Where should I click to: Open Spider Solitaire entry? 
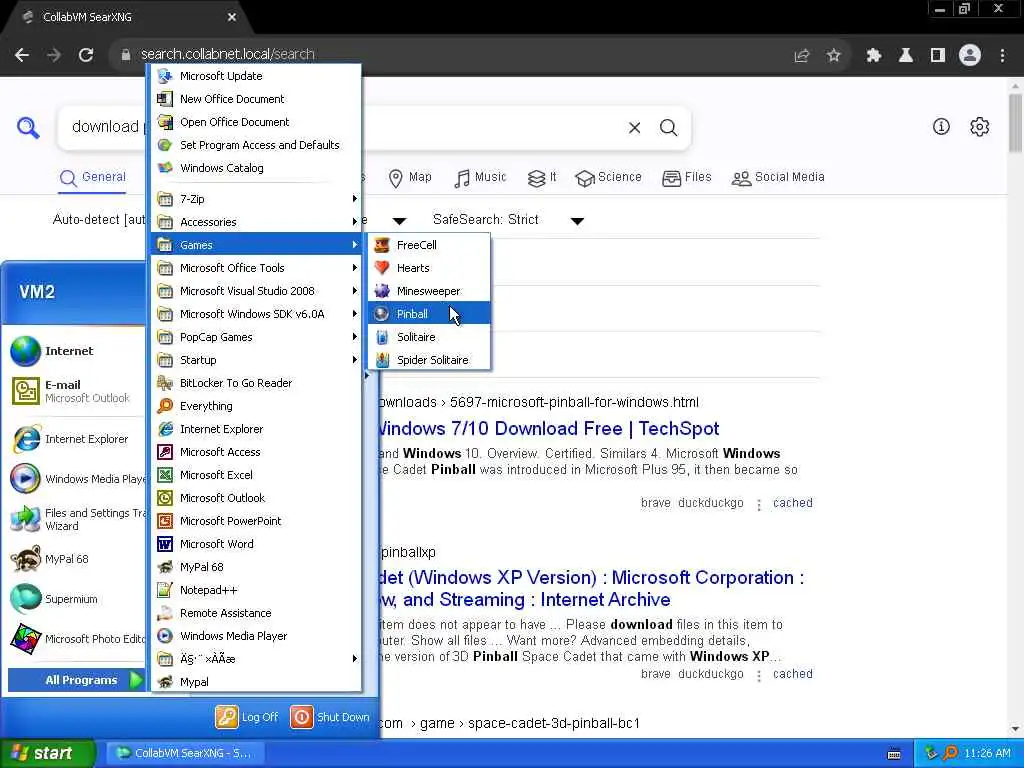[x=429, y=360]
